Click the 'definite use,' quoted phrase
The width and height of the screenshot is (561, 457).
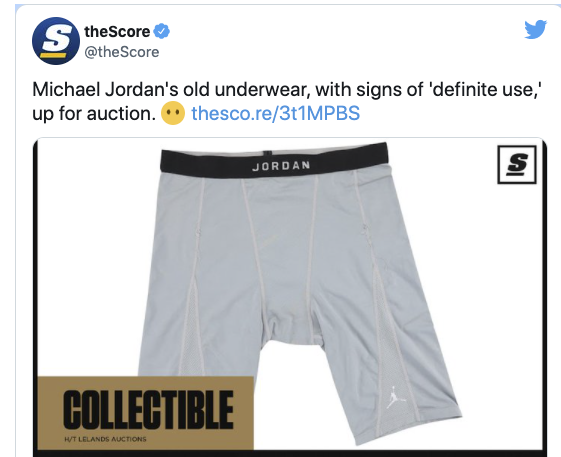pyautogui.click(x=487, y=89)
